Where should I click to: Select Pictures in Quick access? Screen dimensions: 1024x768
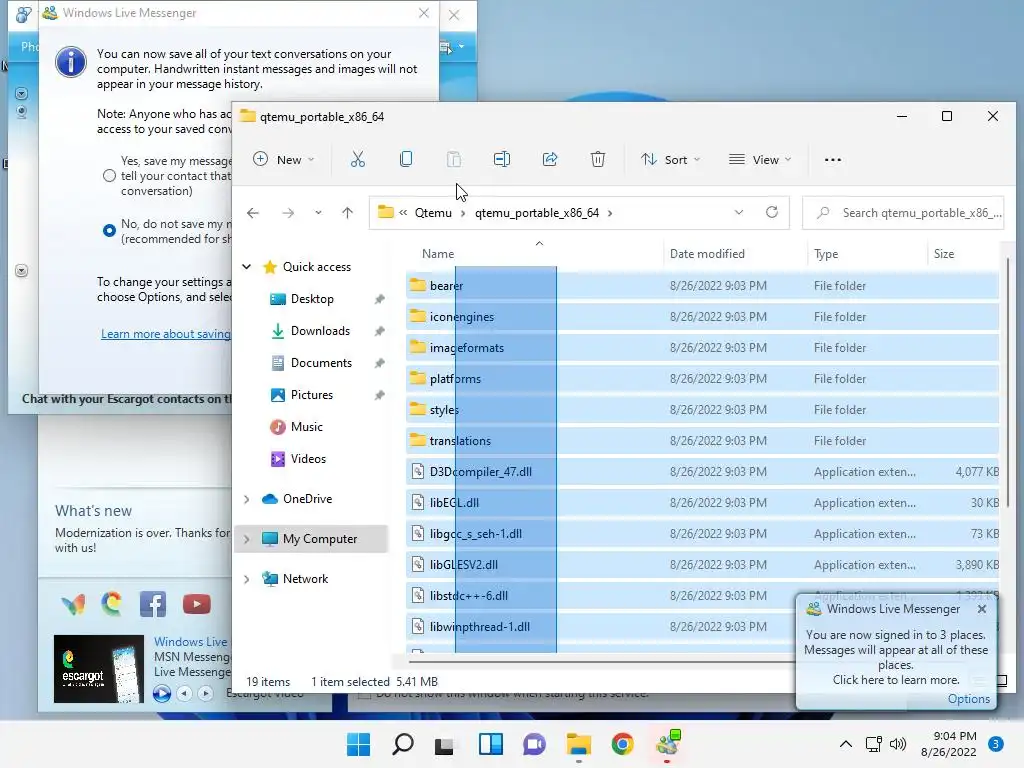tap(312, 394)
